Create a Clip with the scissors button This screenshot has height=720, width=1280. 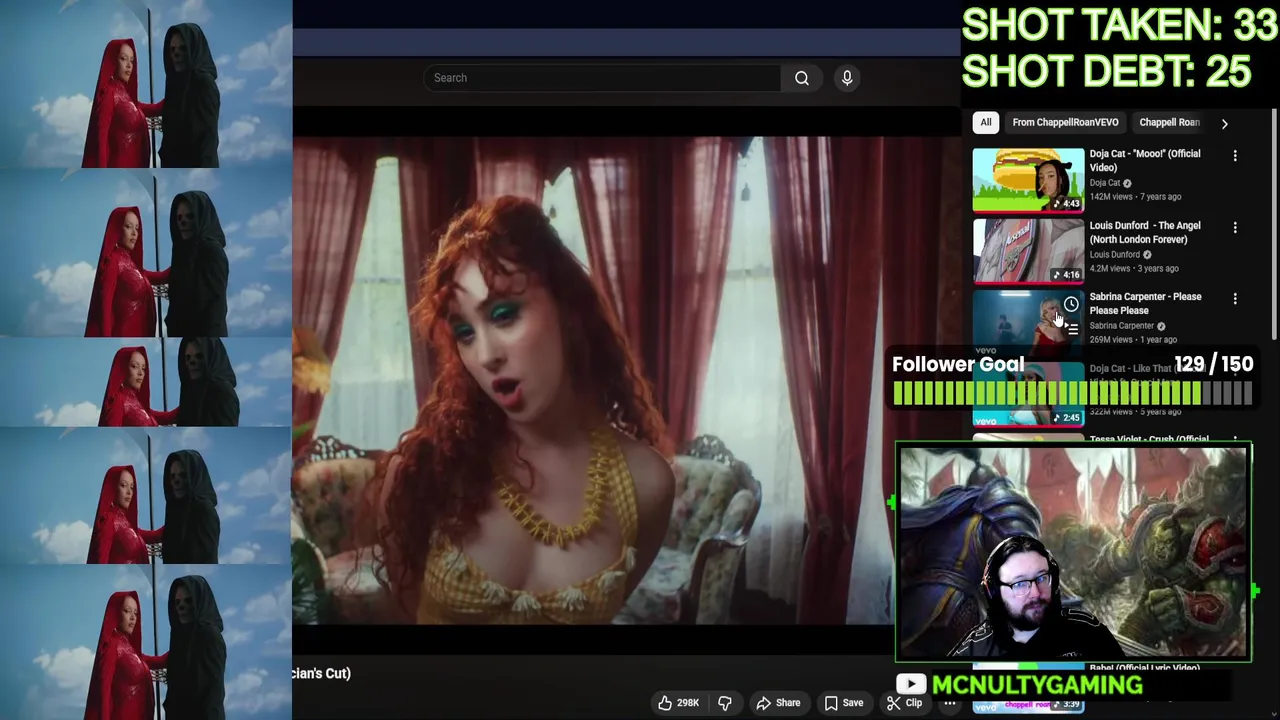click(904, 703)
